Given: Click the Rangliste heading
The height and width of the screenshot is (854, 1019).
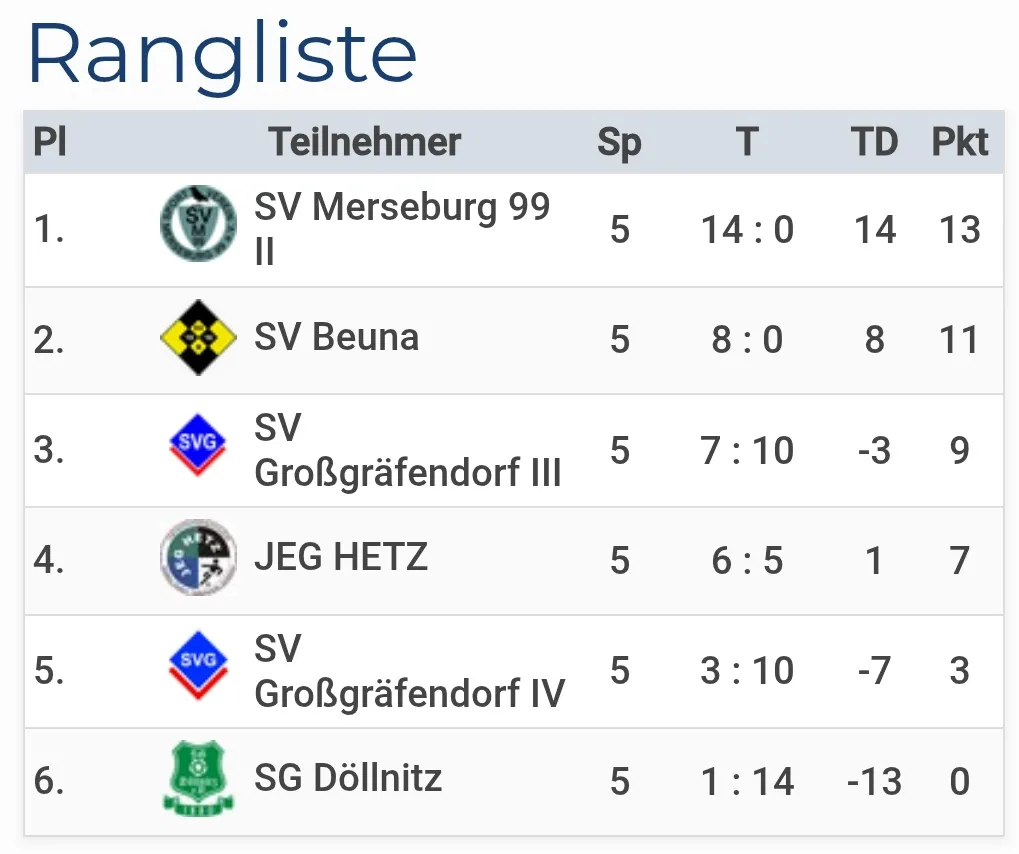Looking at the screenshot, I should point(222,54).
